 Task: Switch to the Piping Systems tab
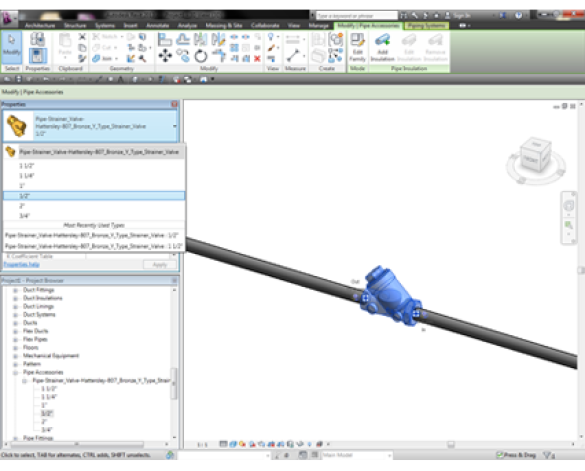(426, 25)
